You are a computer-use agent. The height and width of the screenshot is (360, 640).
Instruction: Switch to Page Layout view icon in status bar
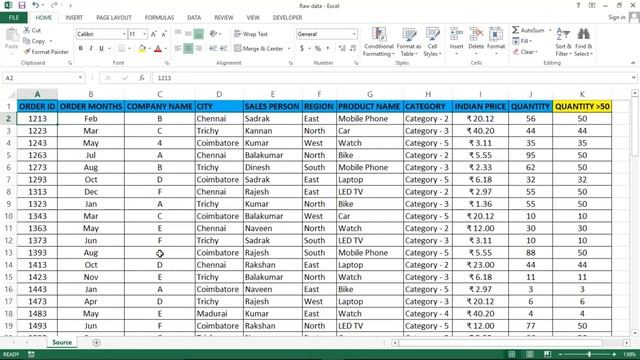coord(530,354)
